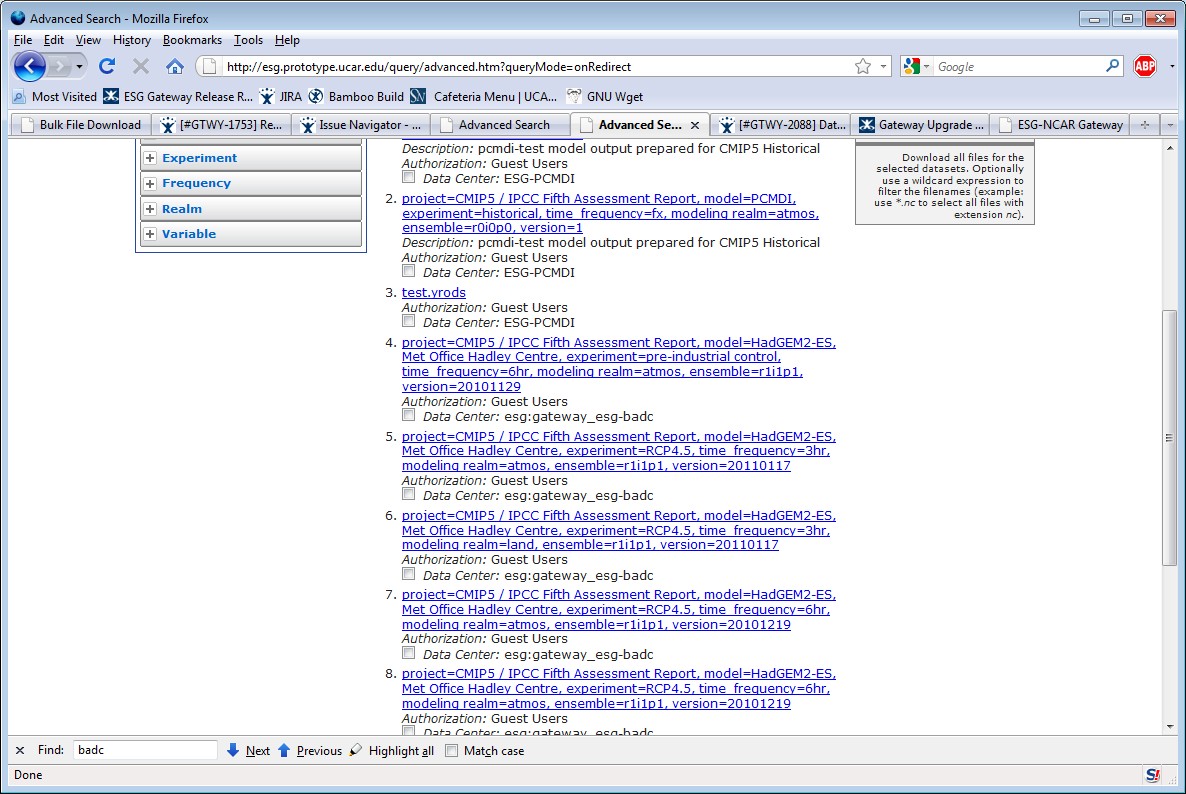This screenshot has width=1186, height=794.
Task: Click the Firefox back navigation arrow
Action: 31,67
